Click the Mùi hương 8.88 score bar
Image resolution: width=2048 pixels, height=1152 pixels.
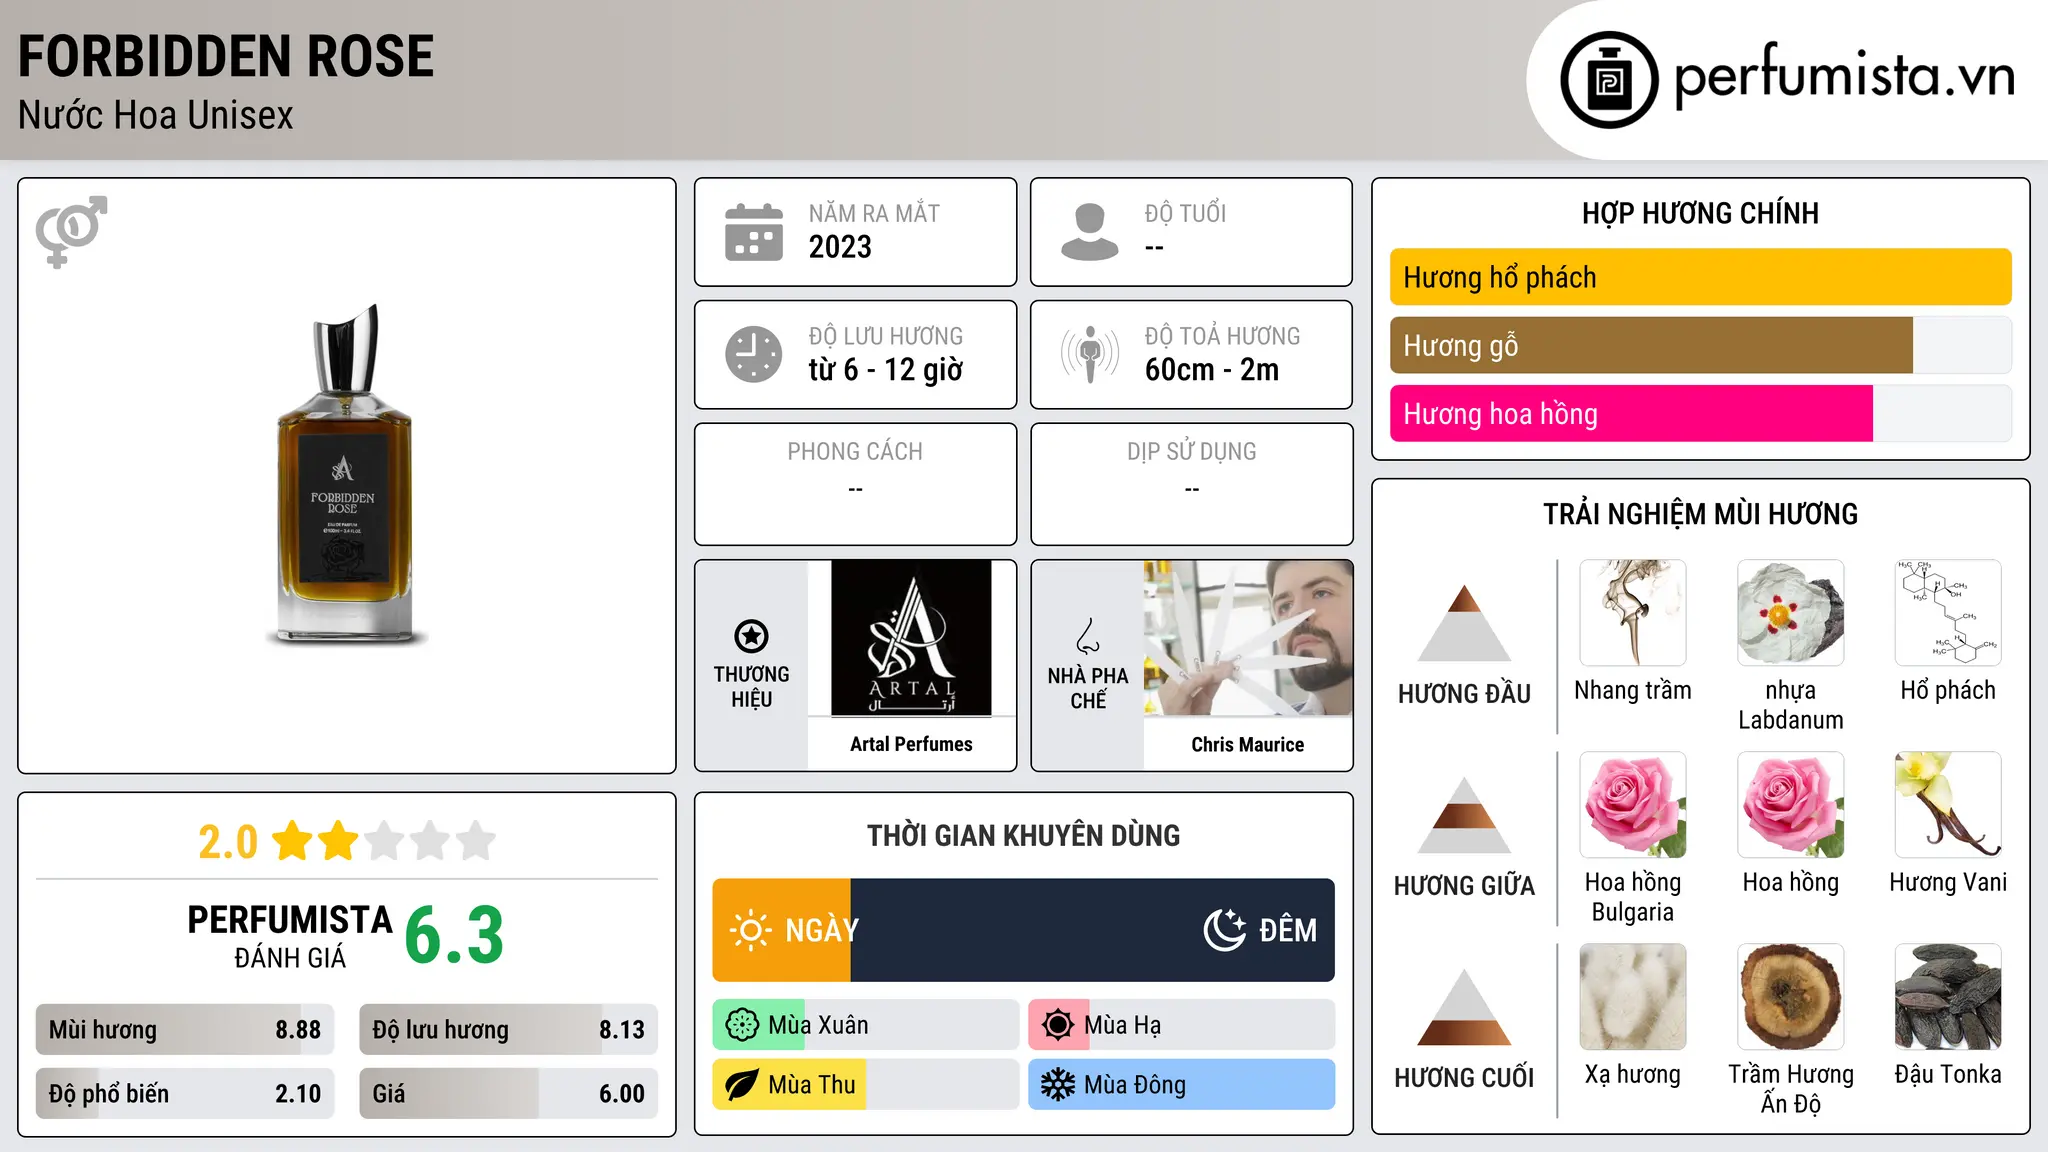(185, 1029)
